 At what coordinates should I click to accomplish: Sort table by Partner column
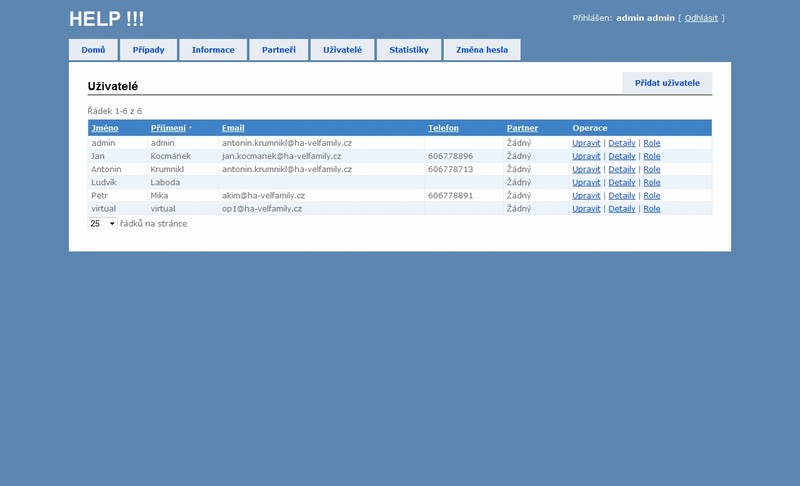click(522, 128)
